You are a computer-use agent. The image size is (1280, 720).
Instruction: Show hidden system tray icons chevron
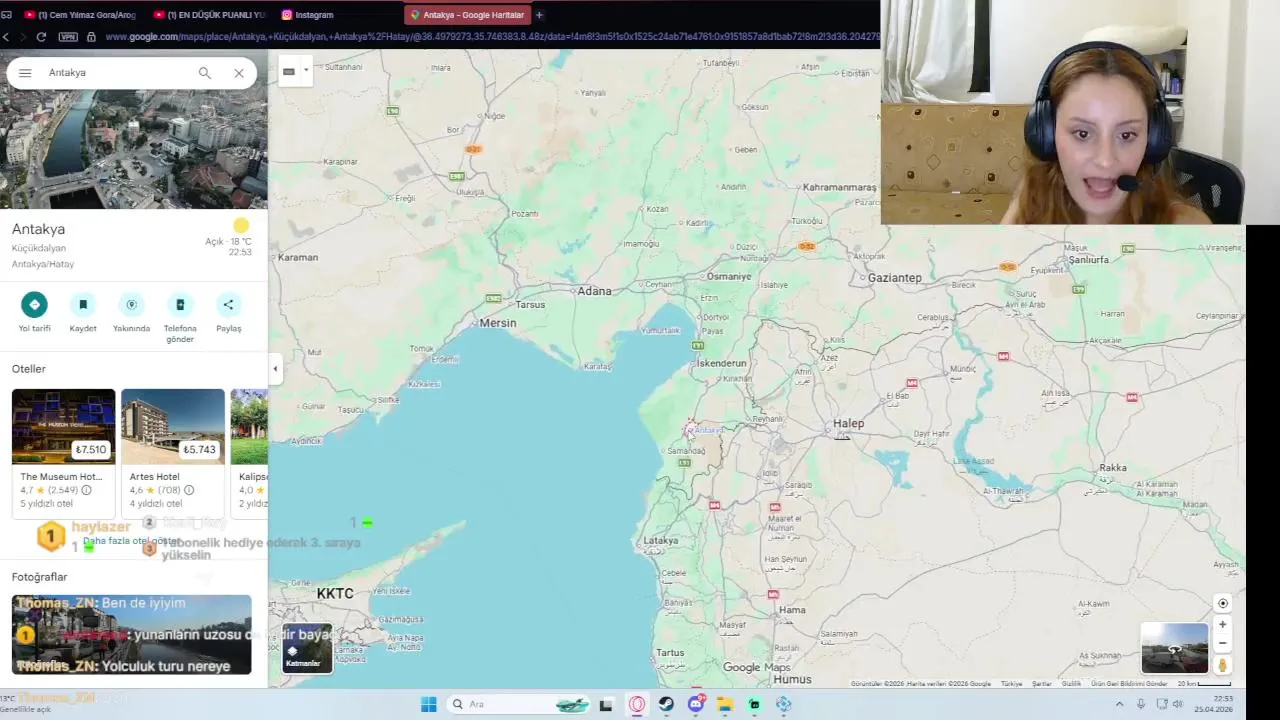pyautogui.click(x=1119, y=704)
